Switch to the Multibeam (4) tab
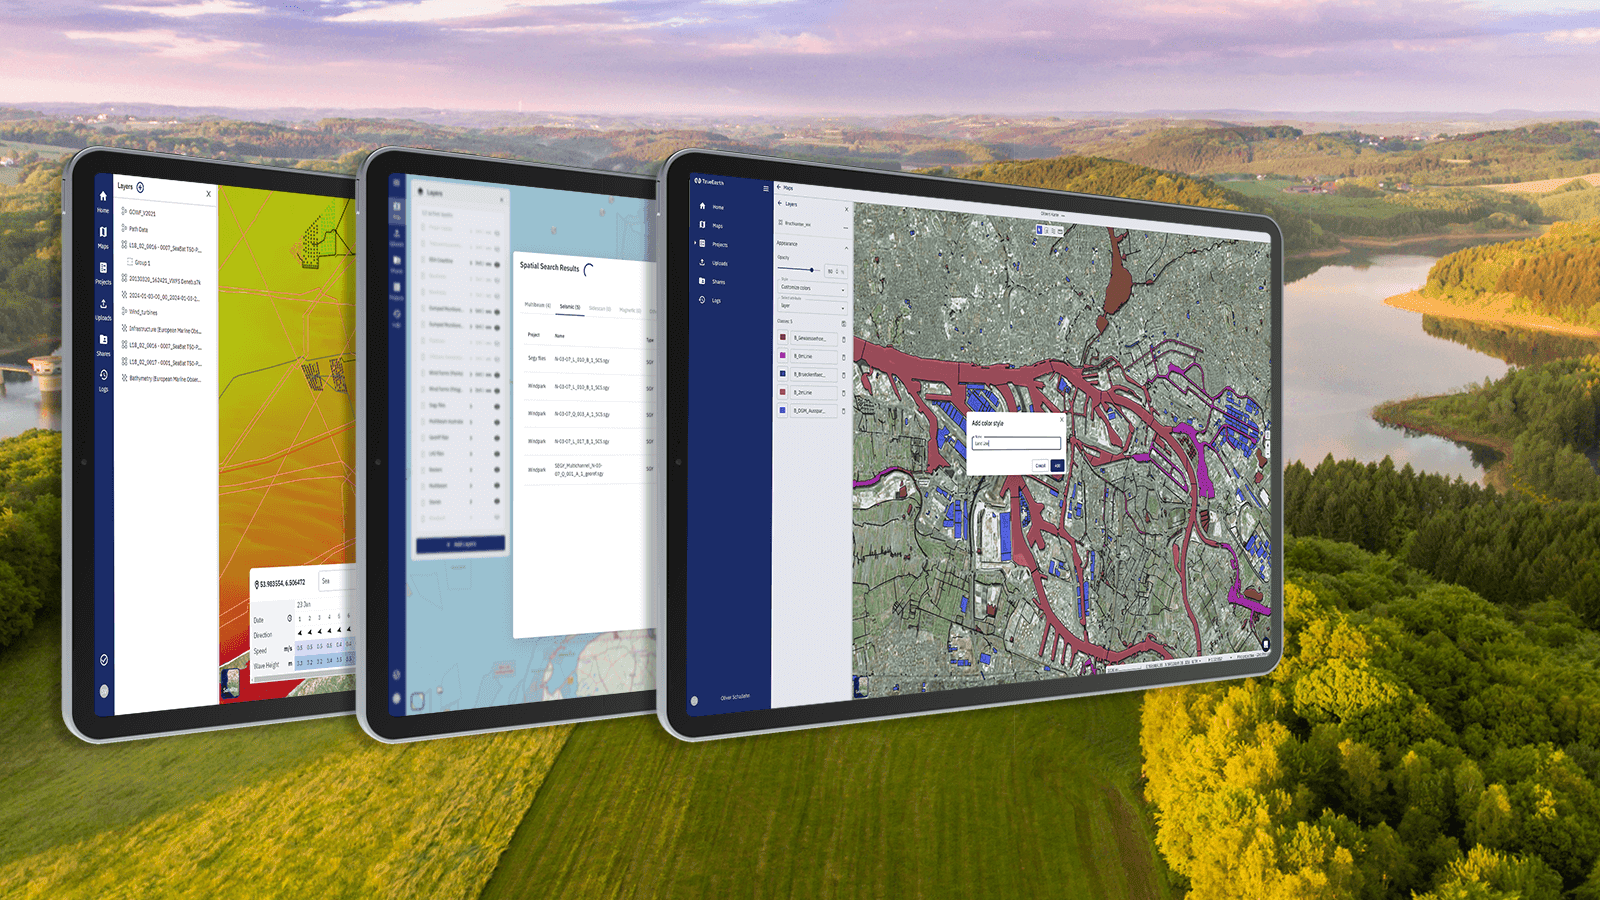The height and width of the screenshot is (900, 1600). 537,305
